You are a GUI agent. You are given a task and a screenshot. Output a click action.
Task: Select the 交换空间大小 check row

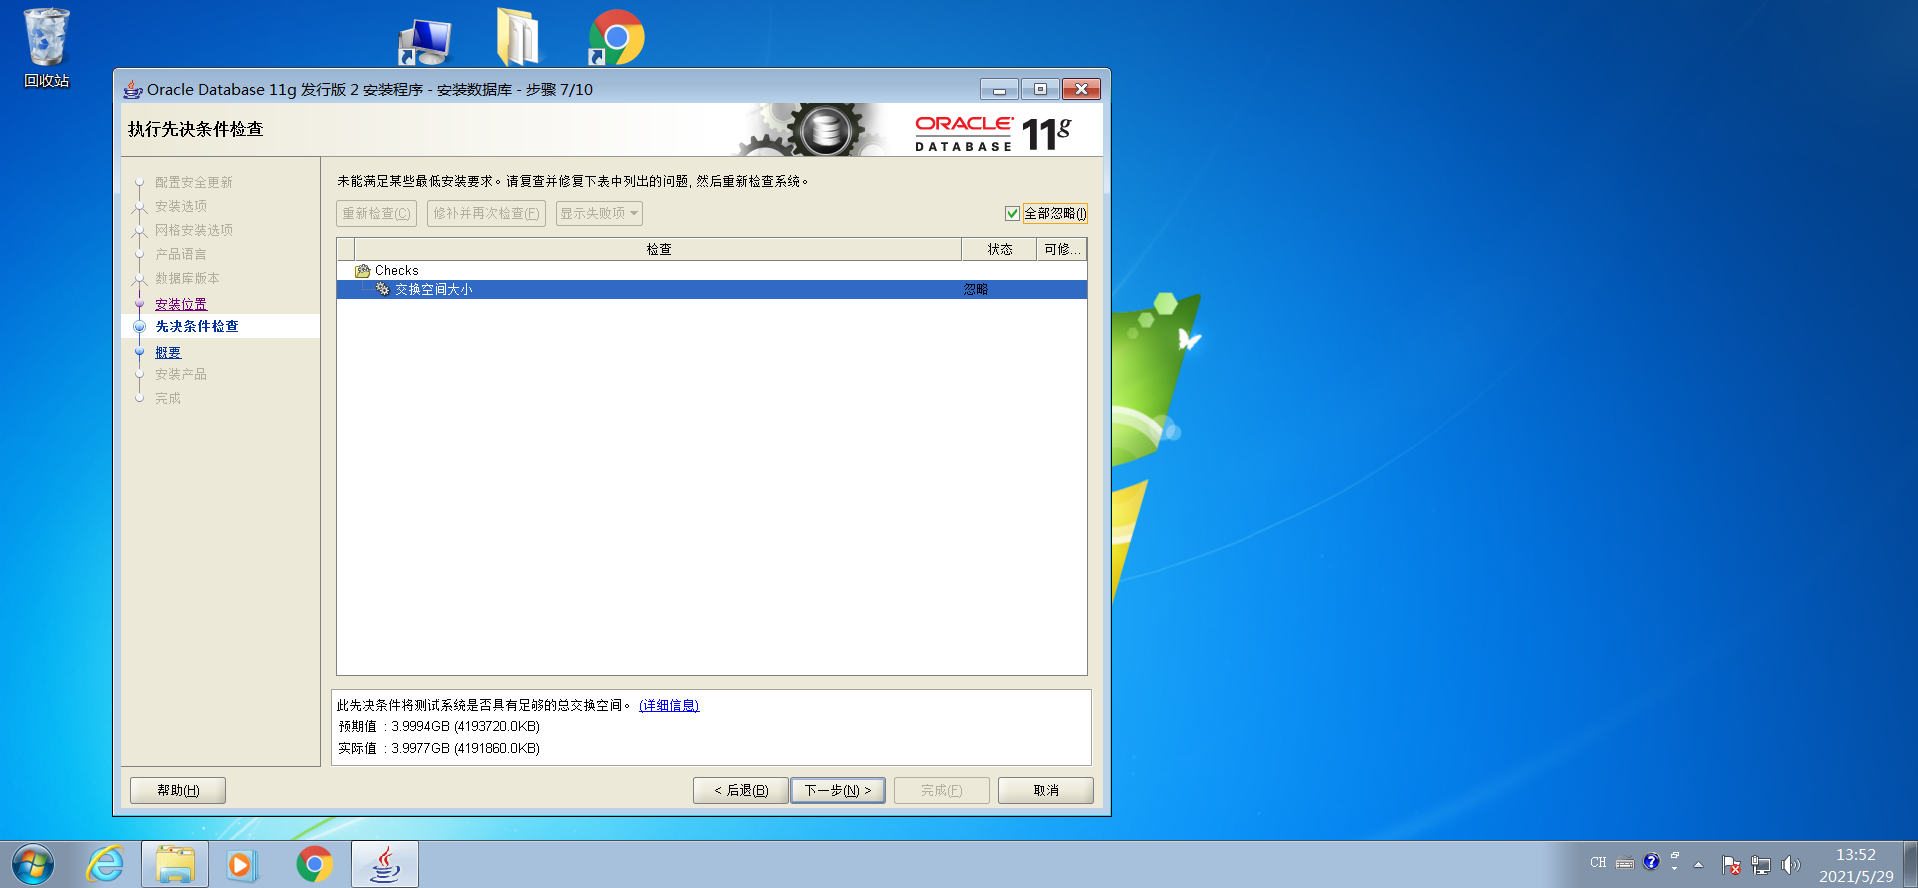click(x=712, y=289)
